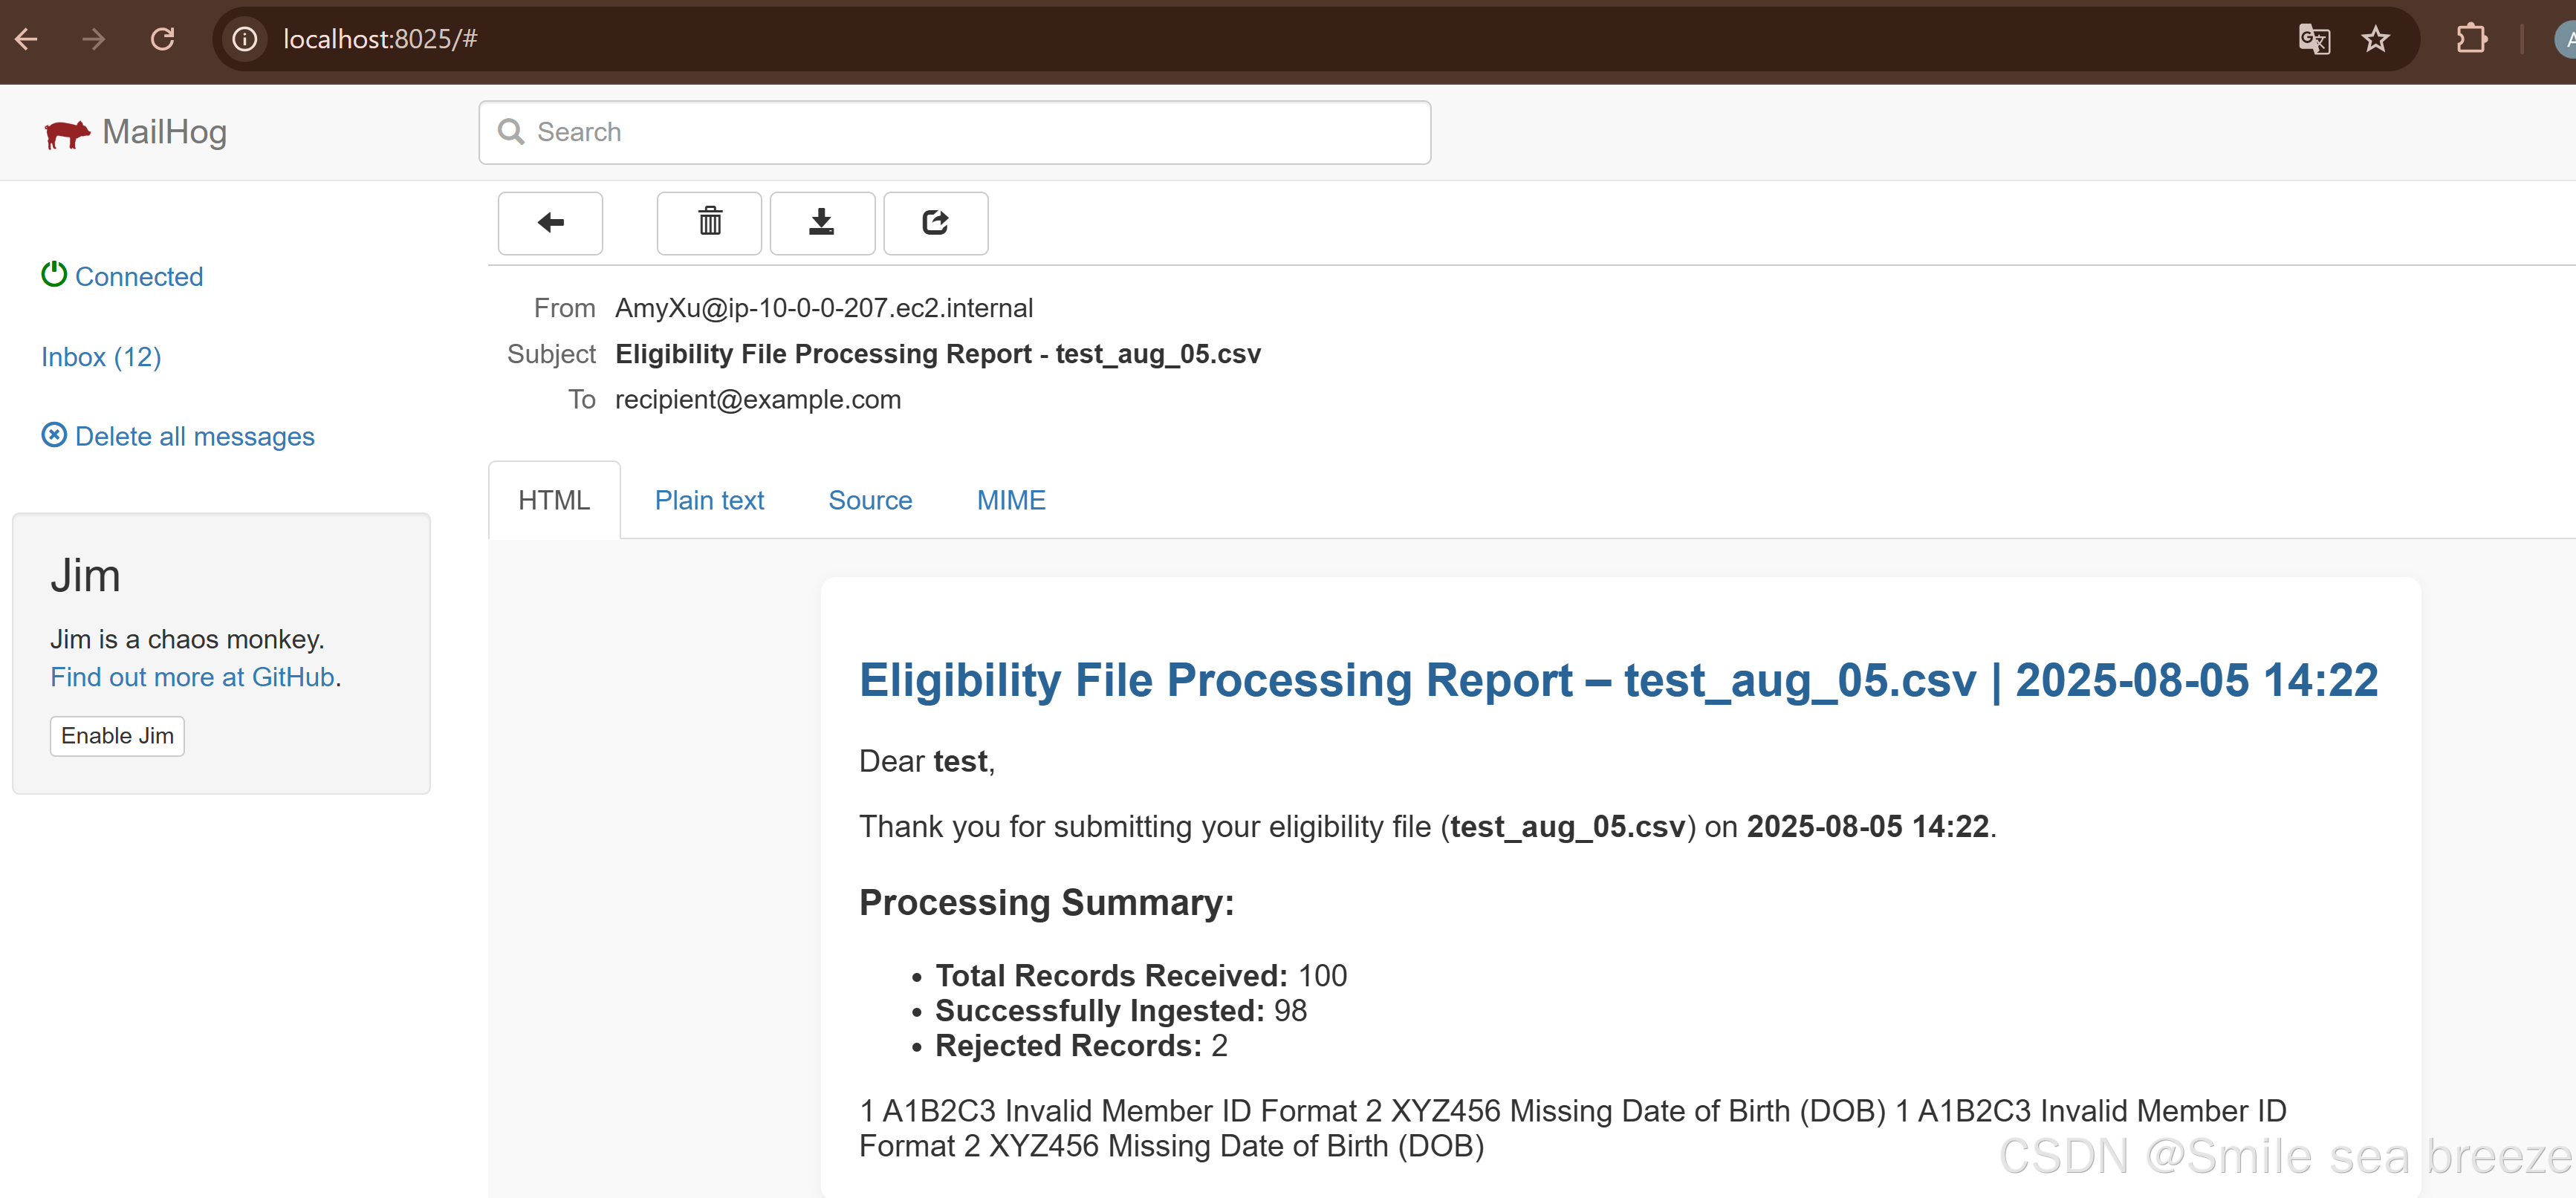Delete this message with trash icon
The height and width of the screenshot is (1198, 2576).
click(709, 223)
